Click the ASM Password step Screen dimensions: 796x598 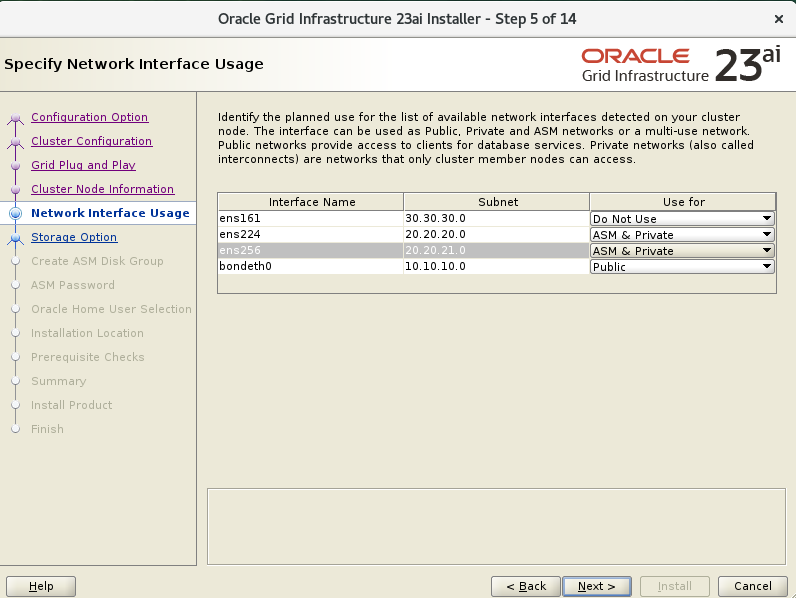(73, 285)
